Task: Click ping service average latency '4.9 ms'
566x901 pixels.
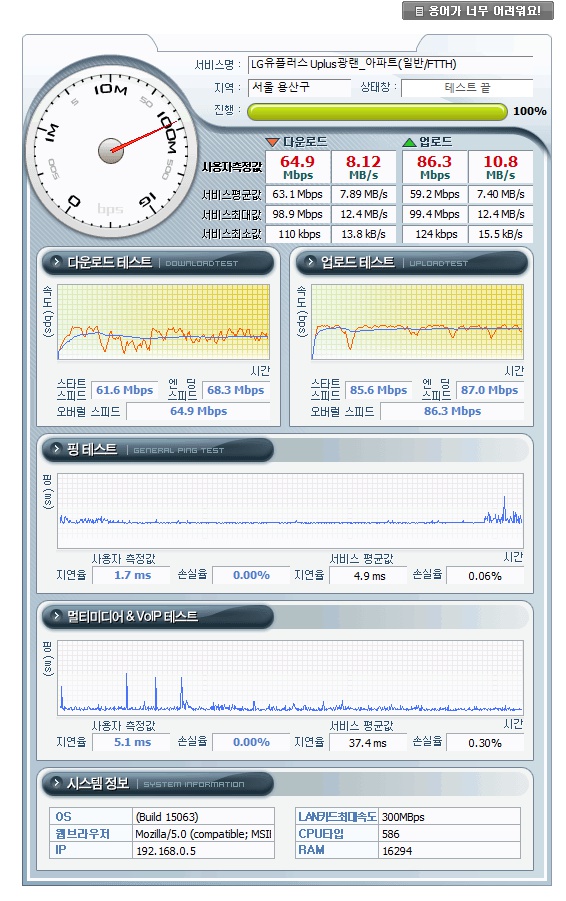Action: click(x=369, y=576)
